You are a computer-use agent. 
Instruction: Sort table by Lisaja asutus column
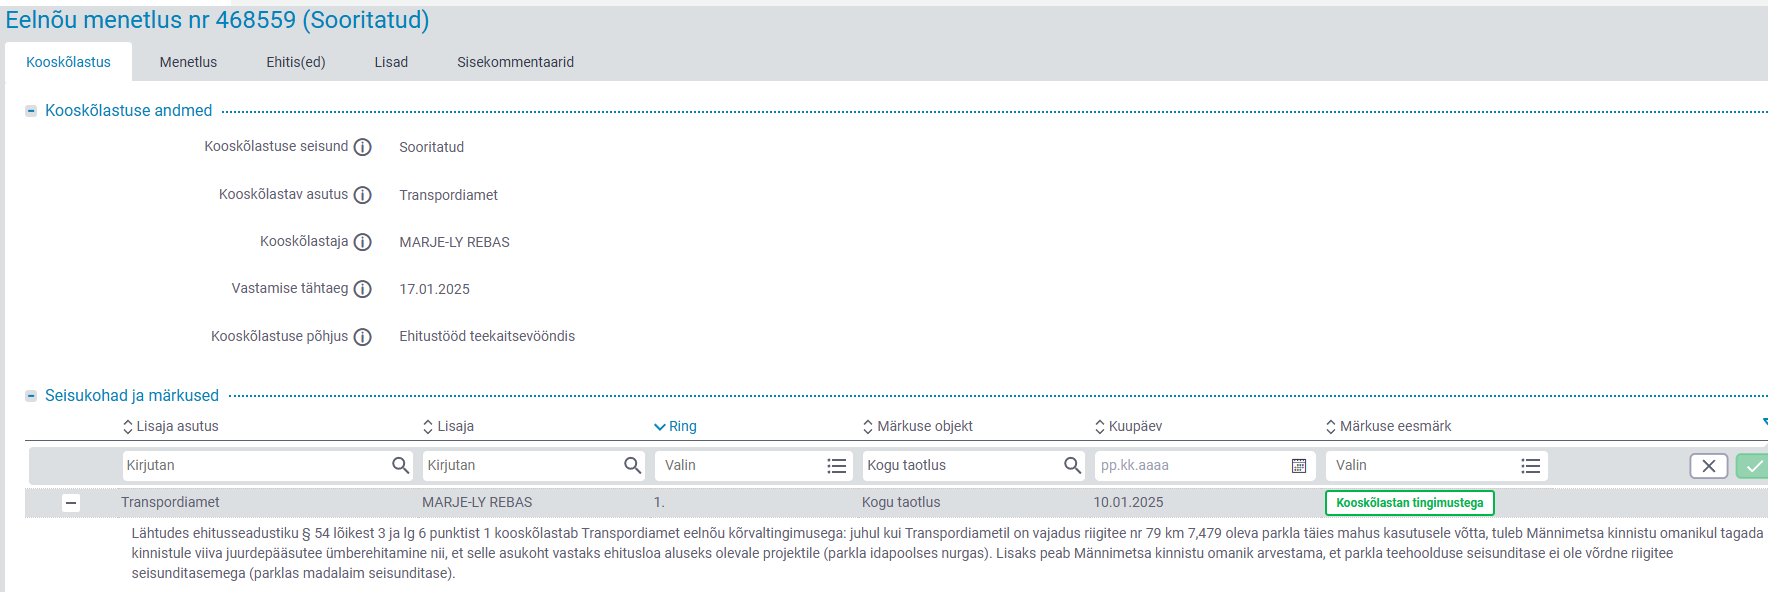170,426
